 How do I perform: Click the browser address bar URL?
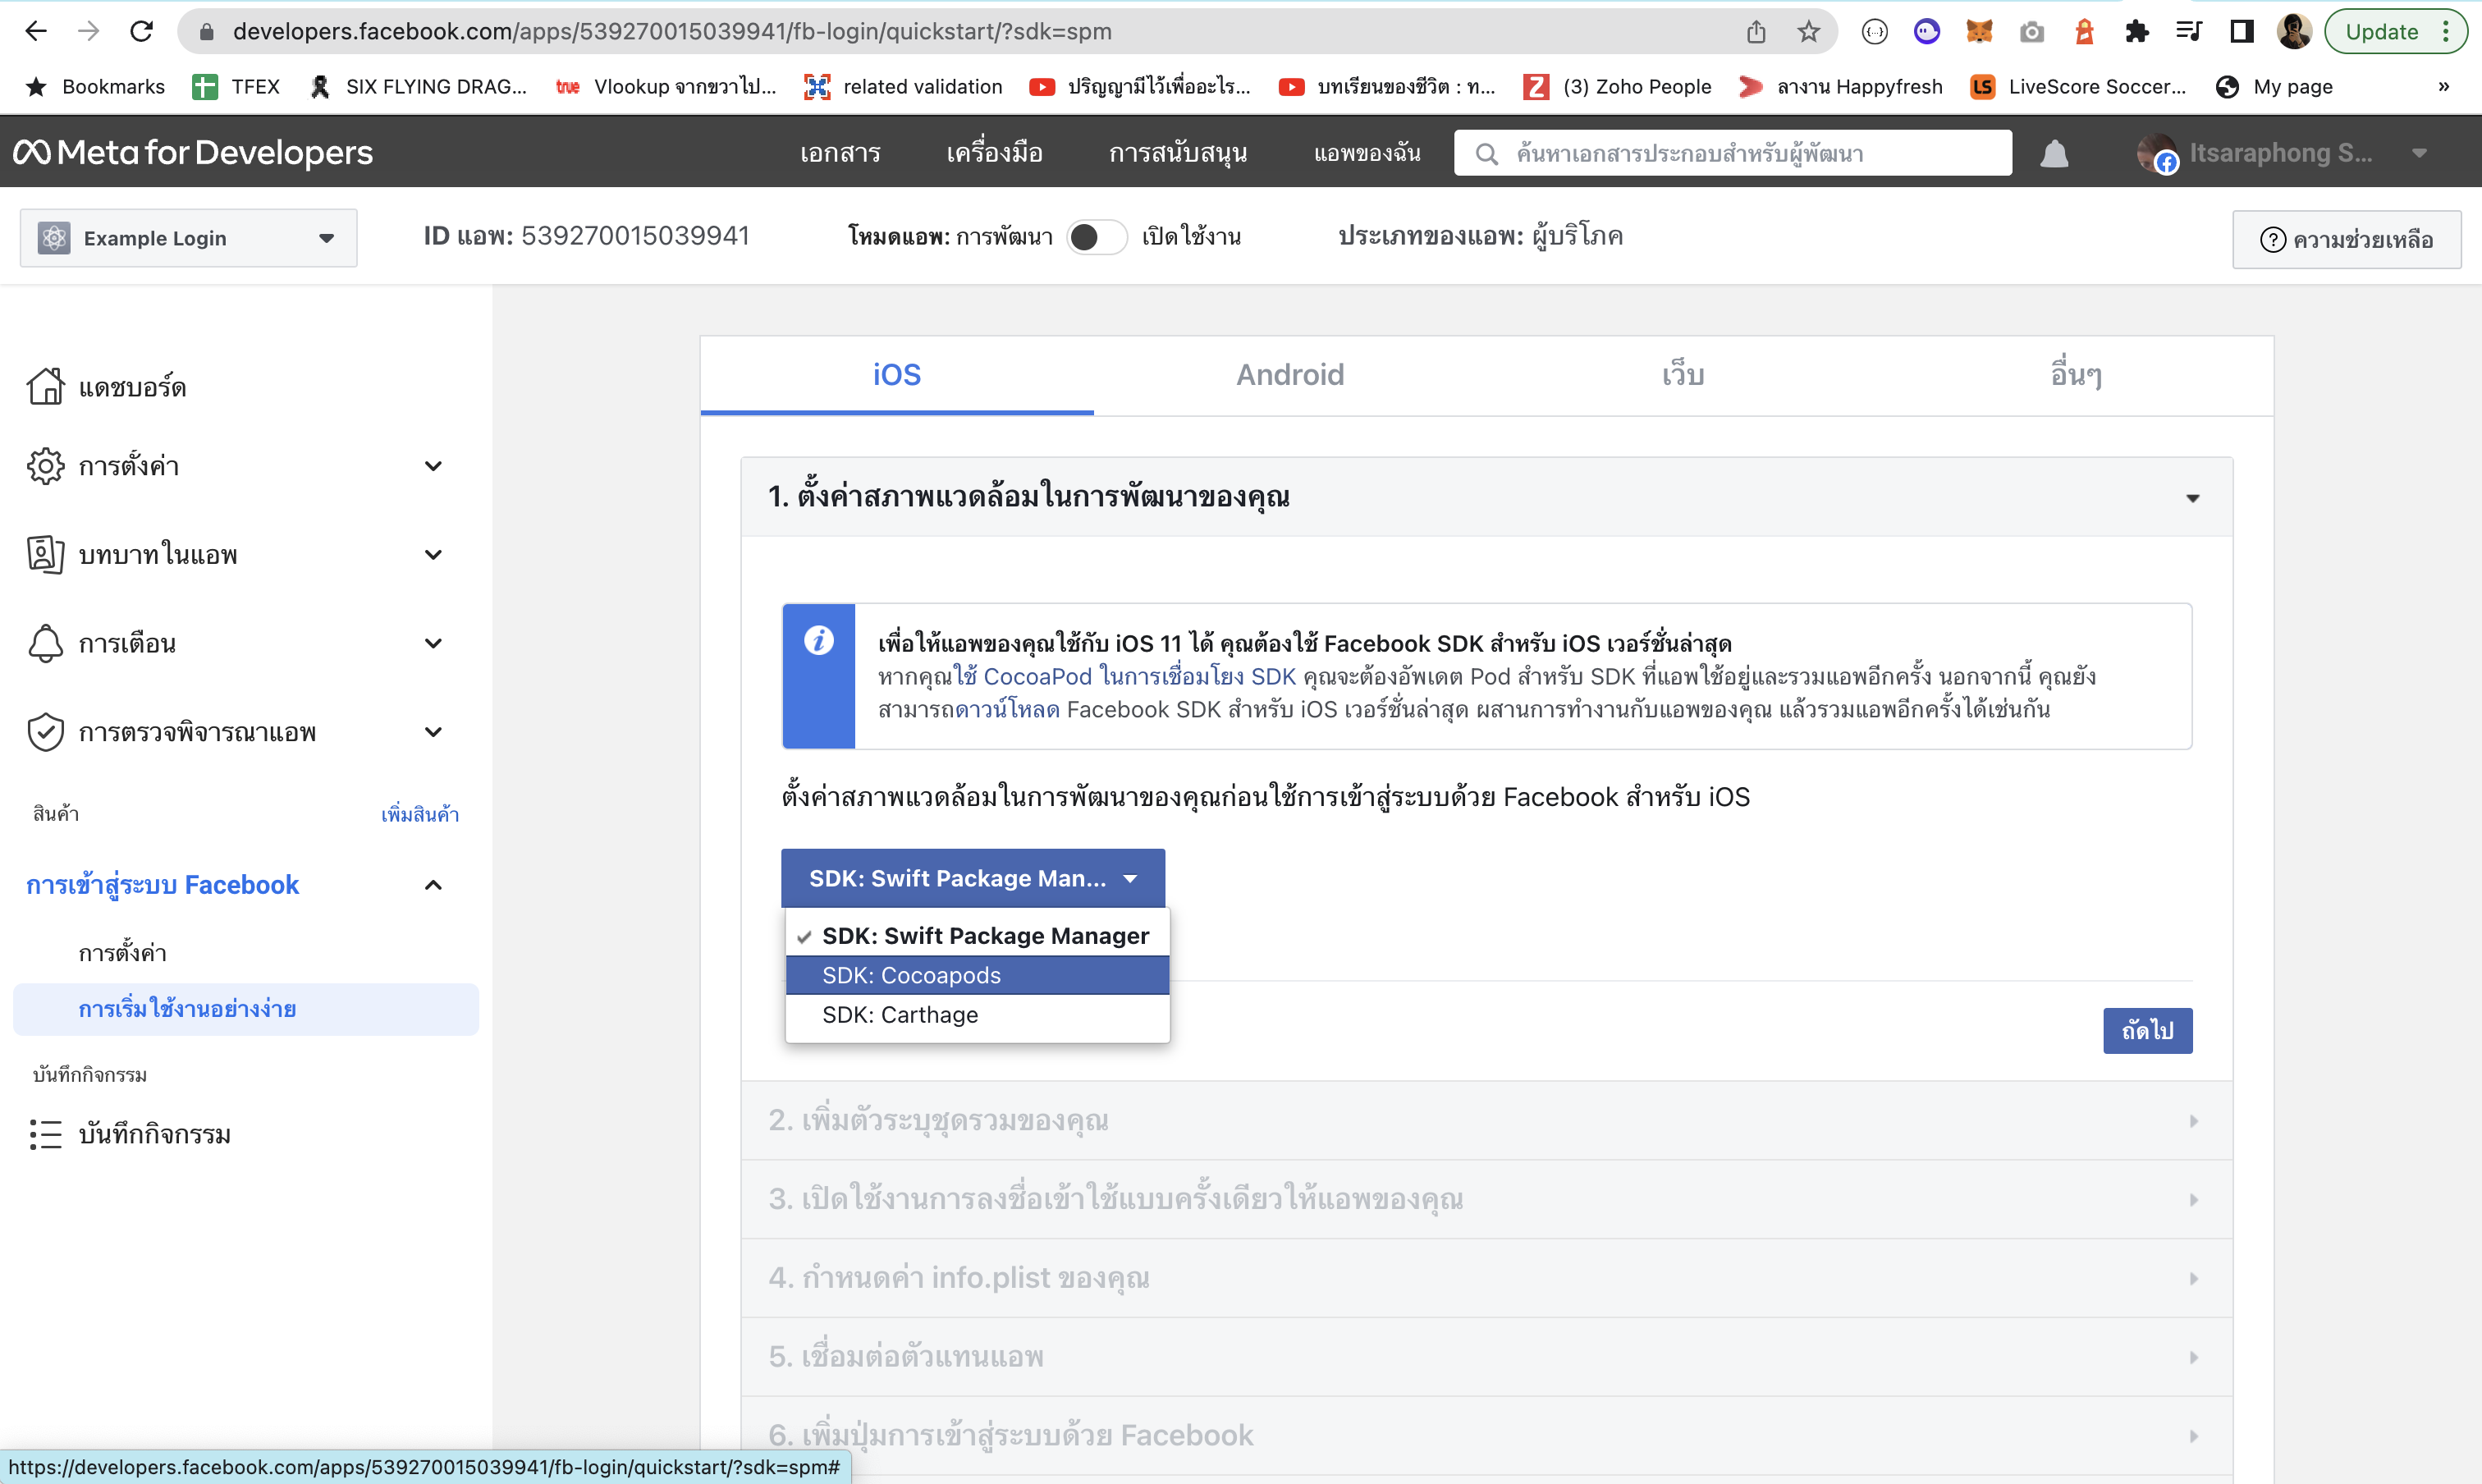coord(672,32)
